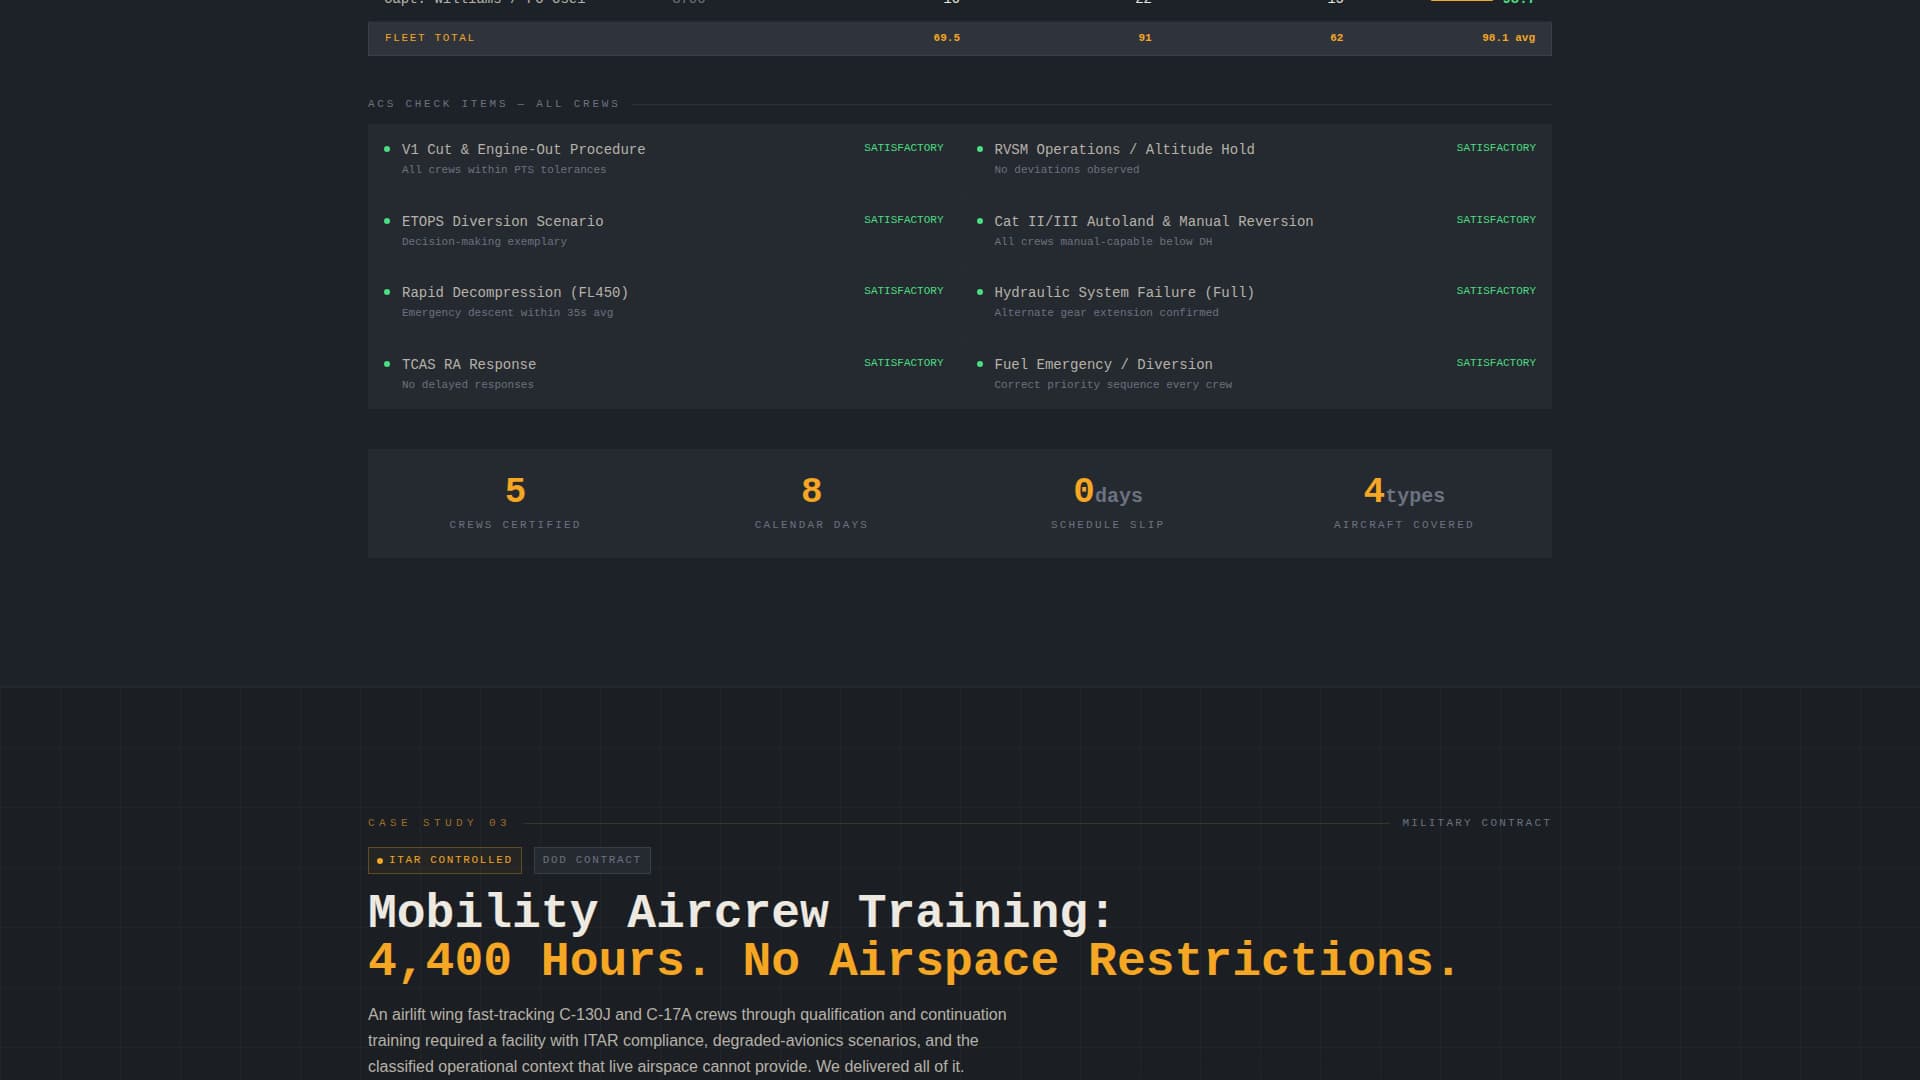Screen dimensions: 1920x1080
Task: Click the indicator beside TCAS RA Response
Action: (x=389, y=363)
